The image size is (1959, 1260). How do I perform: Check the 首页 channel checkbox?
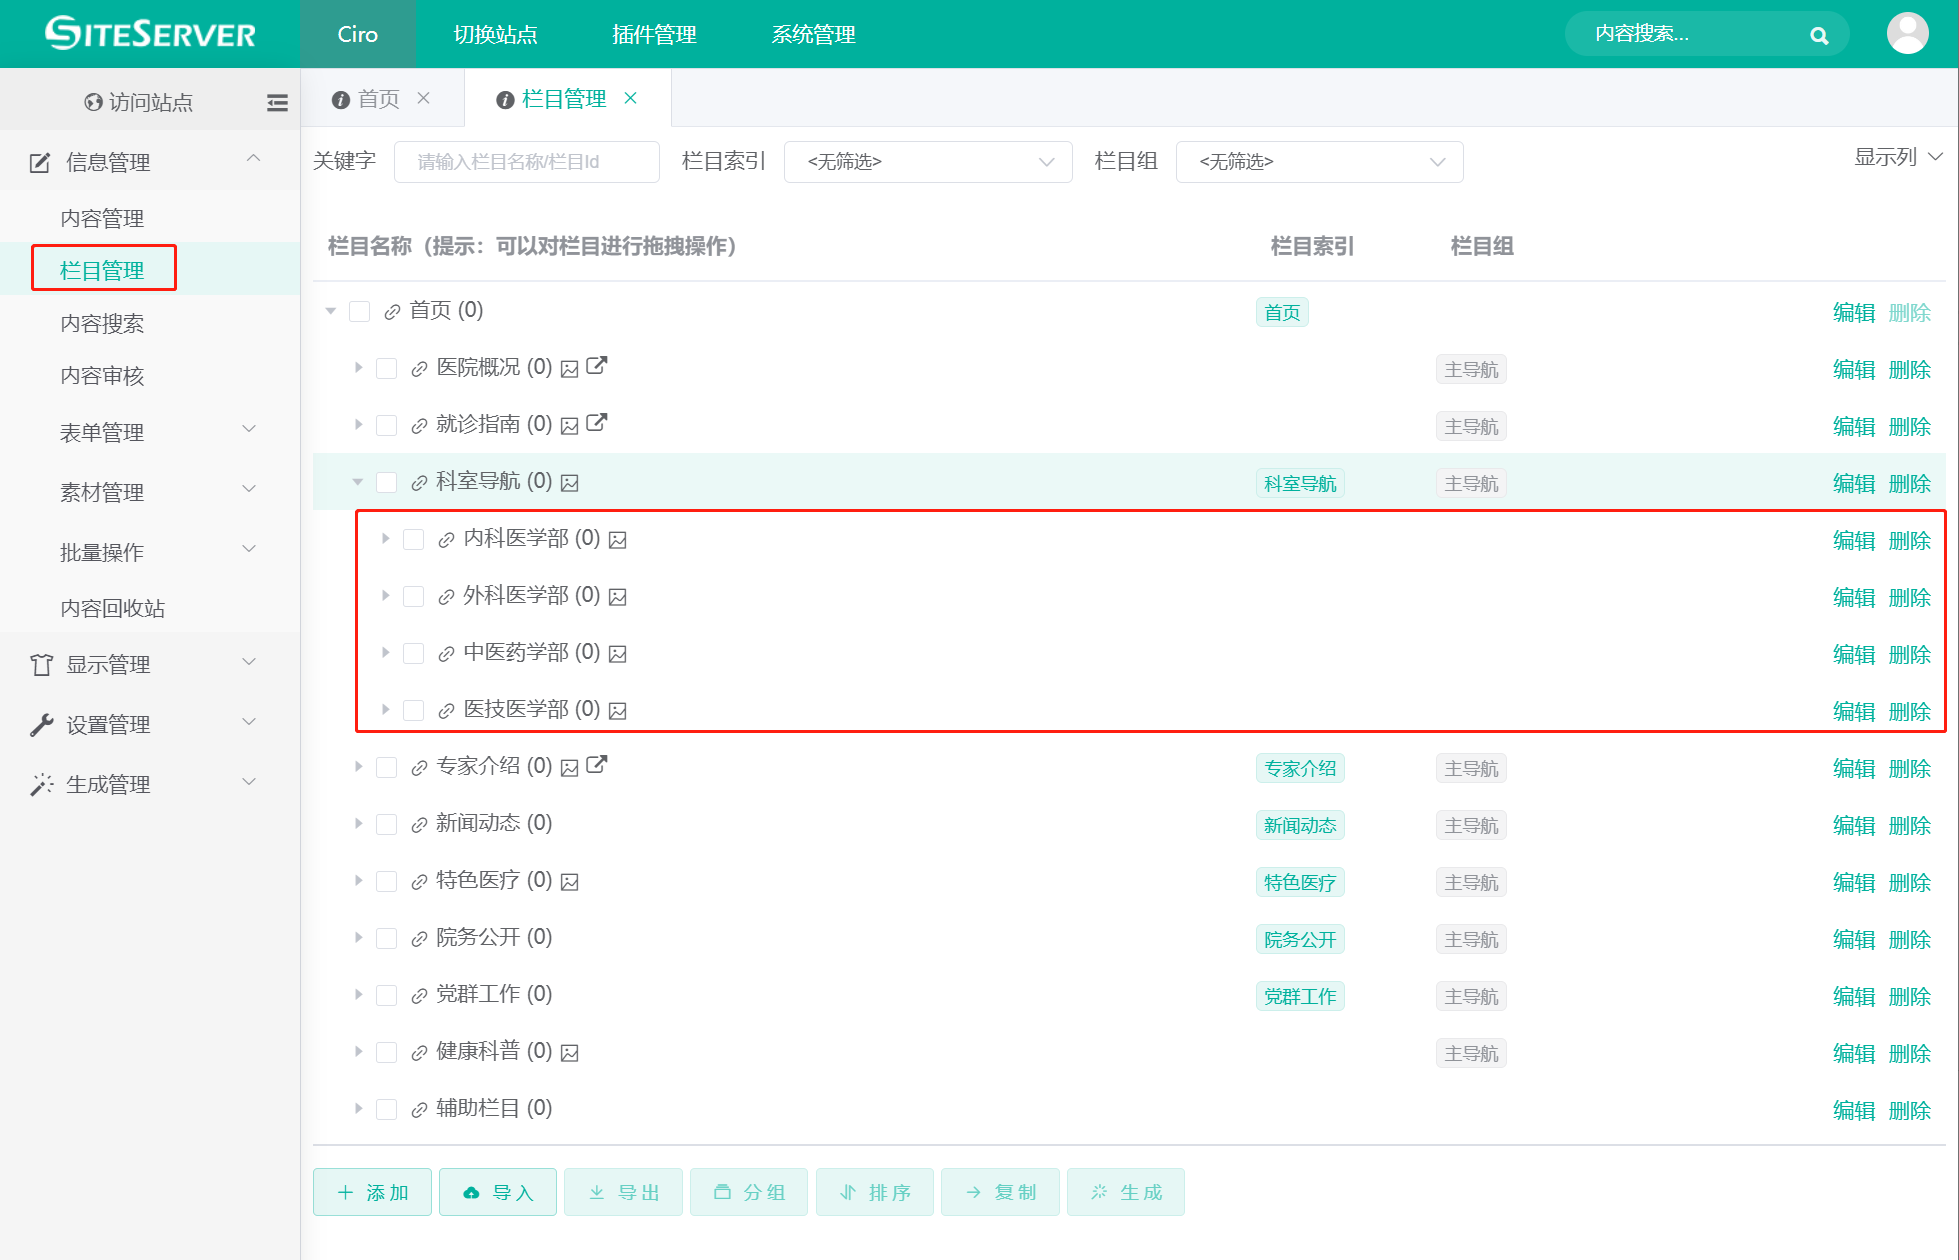[360, 312]
